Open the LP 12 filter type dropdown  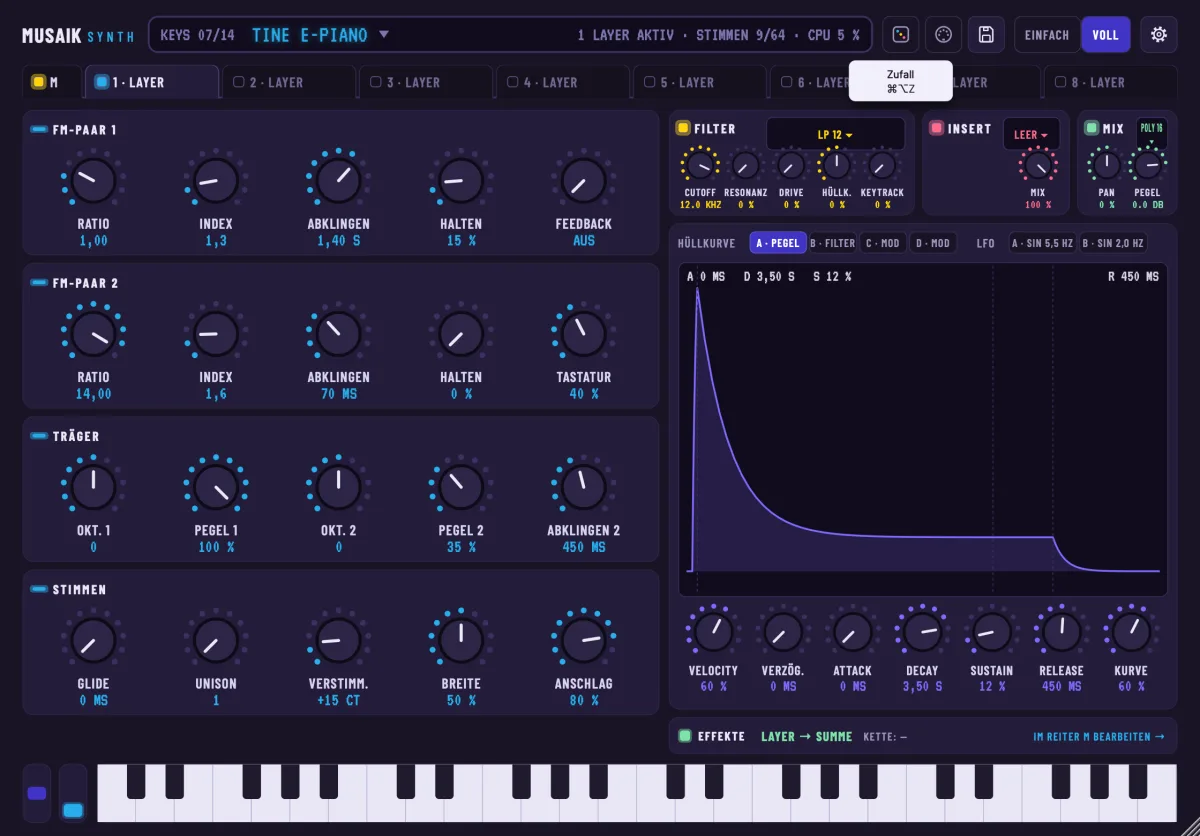[x=835, y=134]
